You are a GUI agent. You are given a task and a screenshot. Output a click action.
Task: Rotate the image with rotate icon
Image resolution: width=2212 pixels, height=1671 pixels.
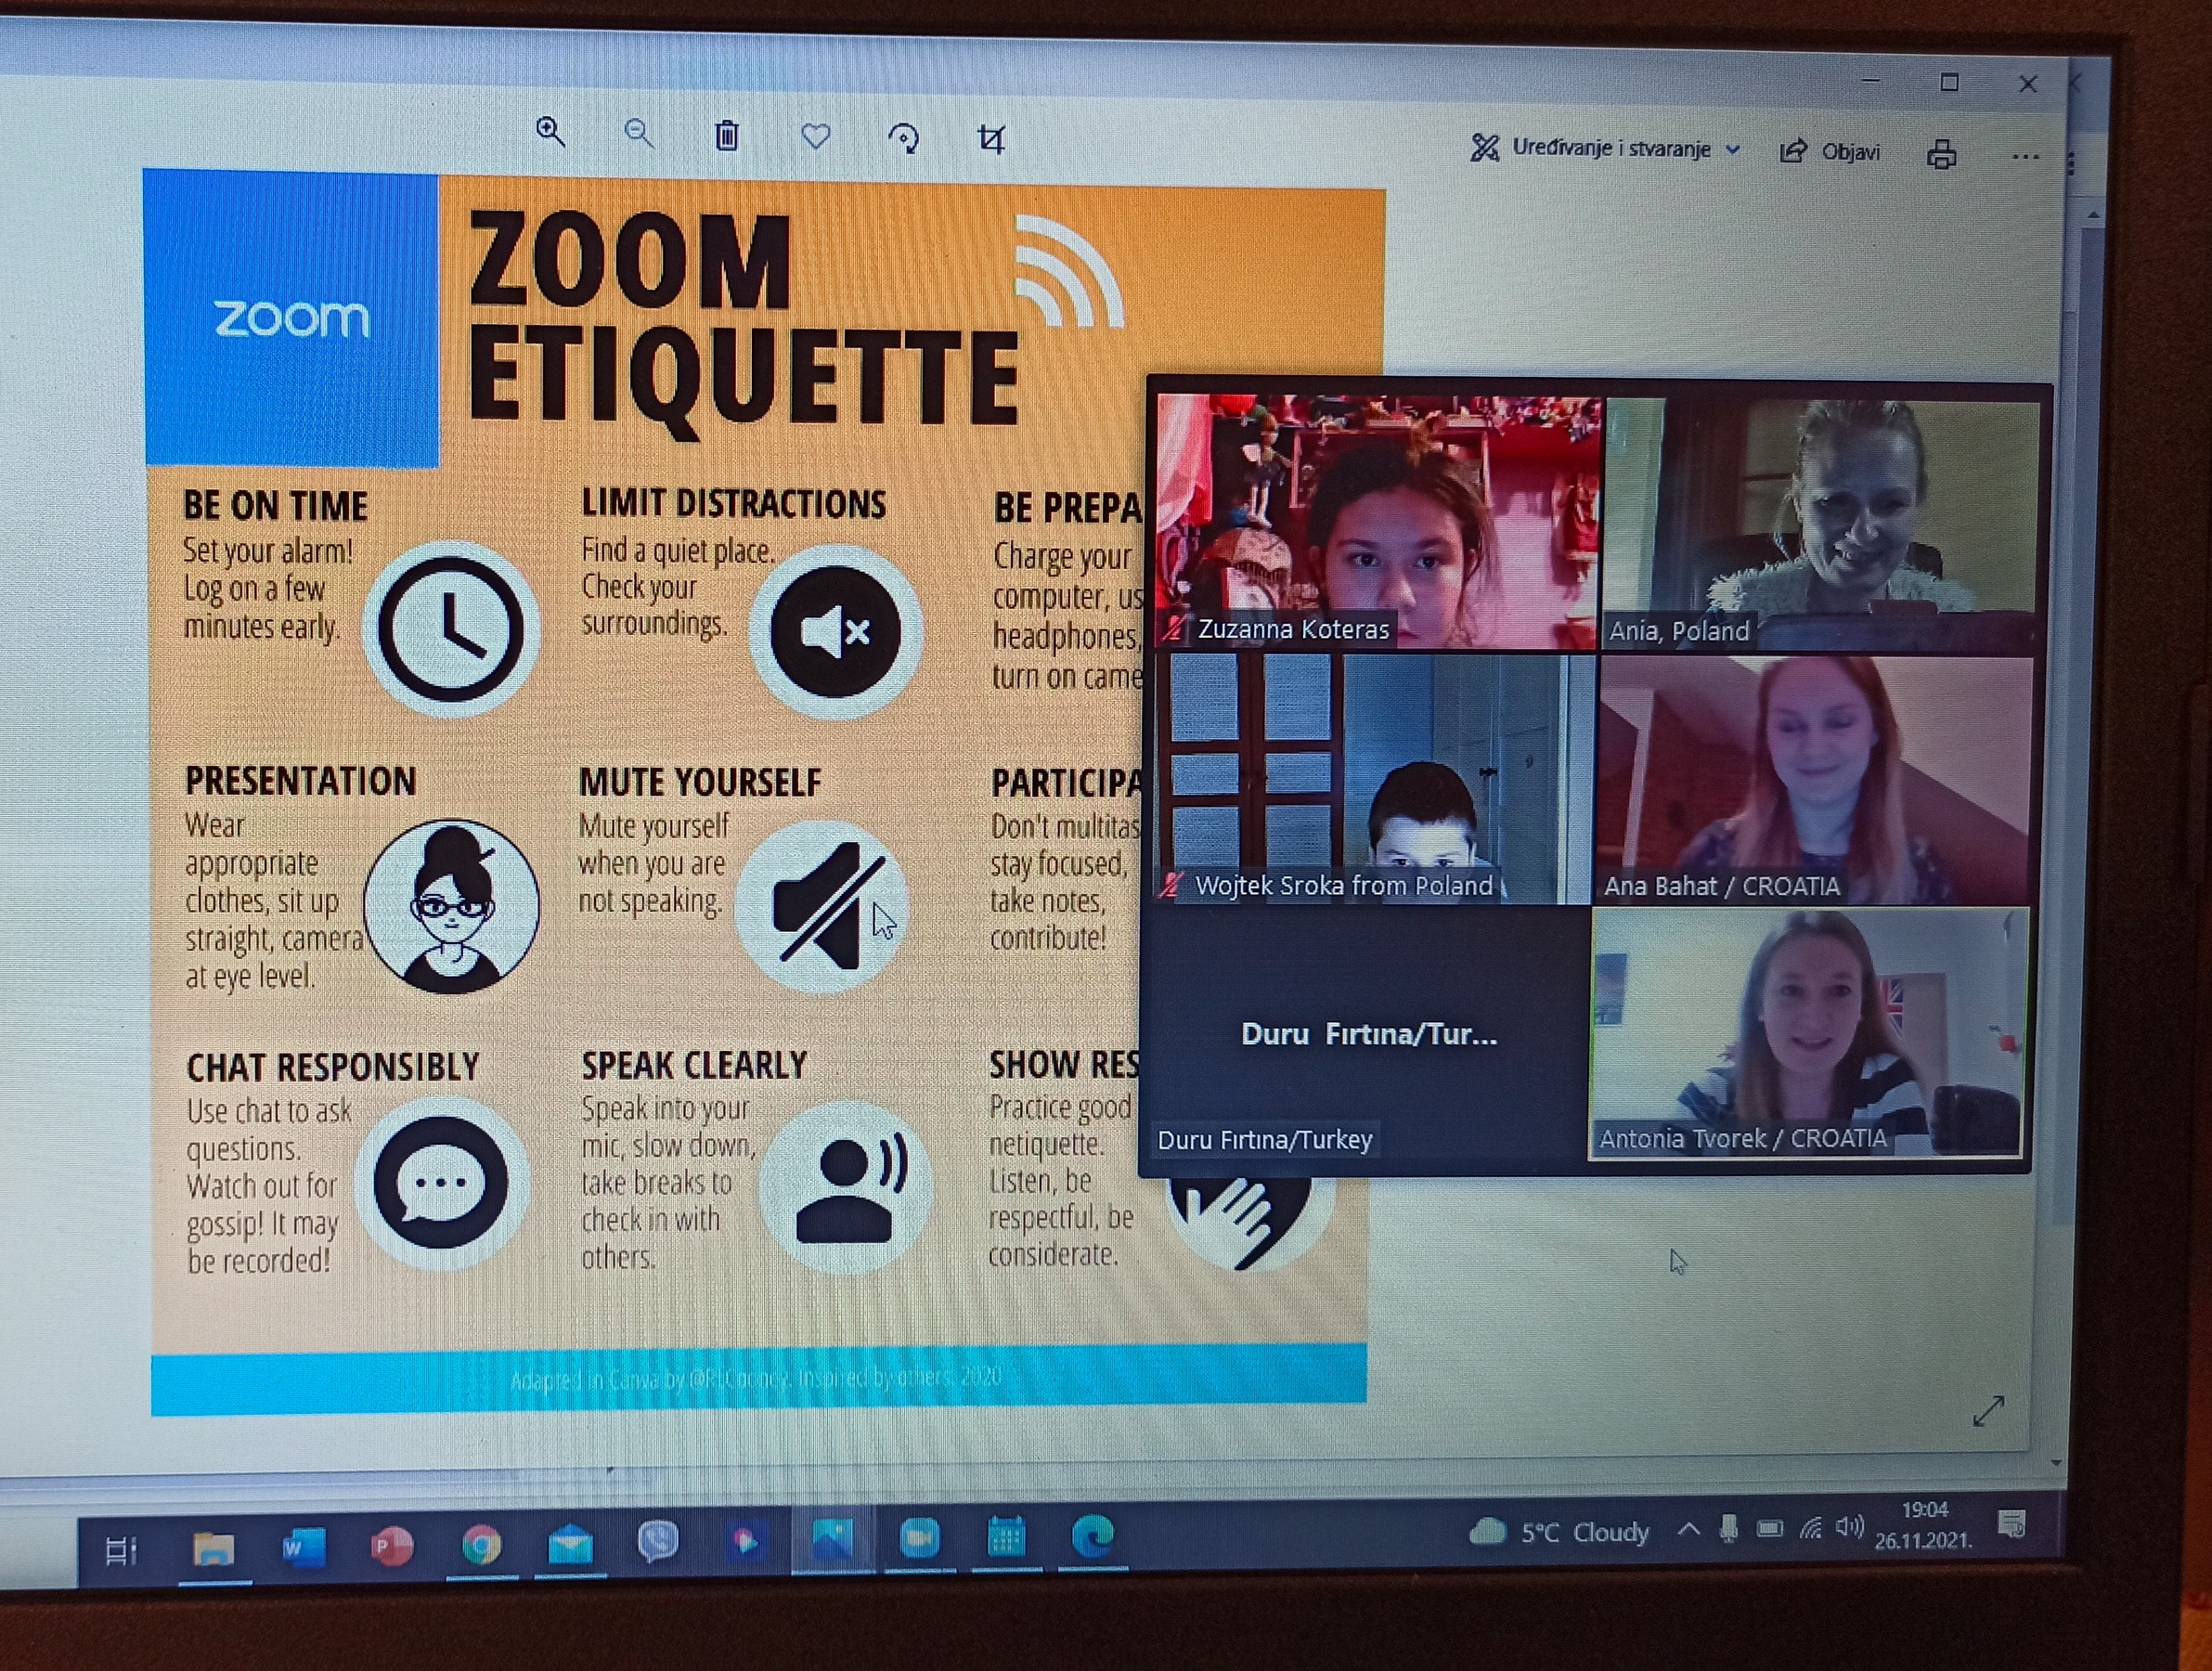point(904,138)
